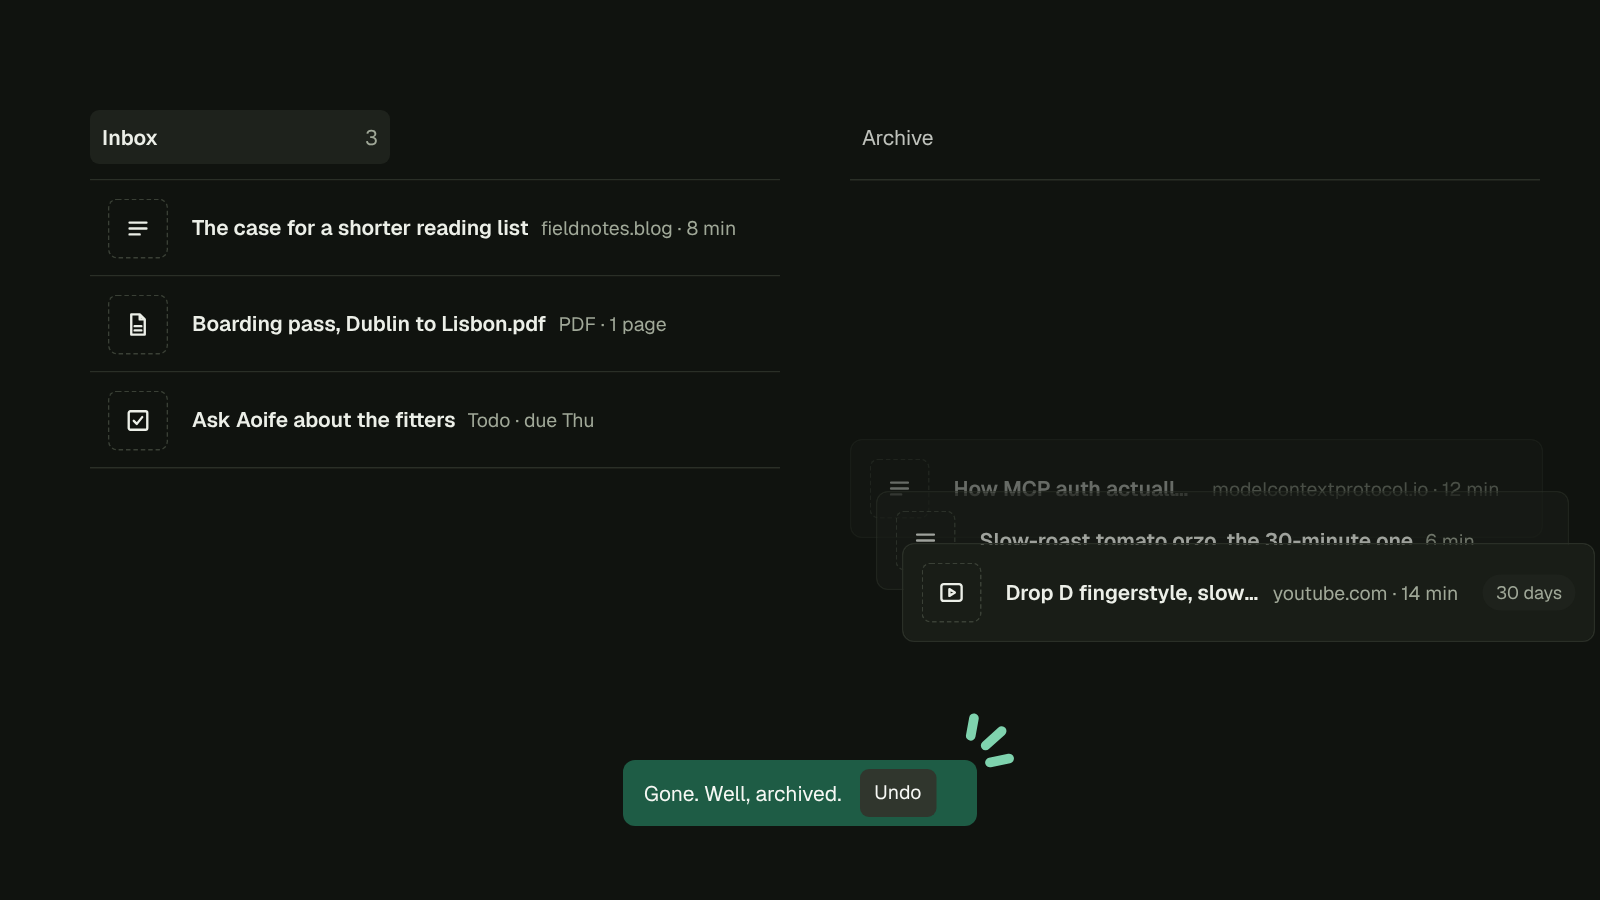1600x900 pixels.
Task: Click the article icon for shorter reading list
Action: click(x=138, y=228)
